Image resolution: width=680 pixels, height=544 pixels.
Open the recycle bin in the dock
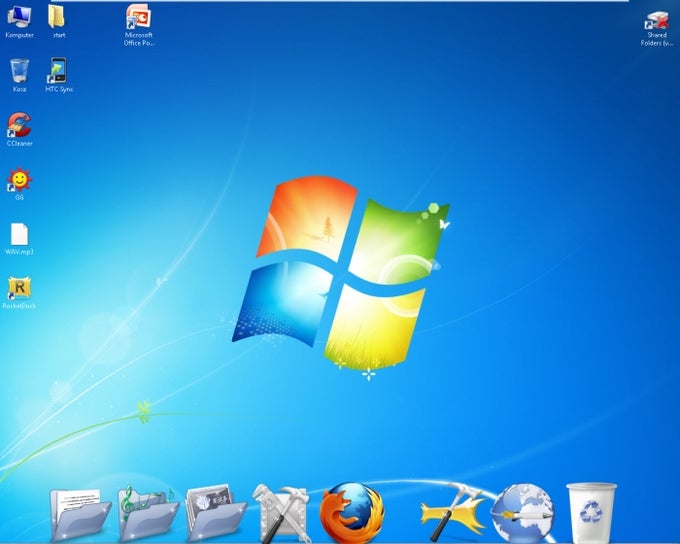click(591, 513)
